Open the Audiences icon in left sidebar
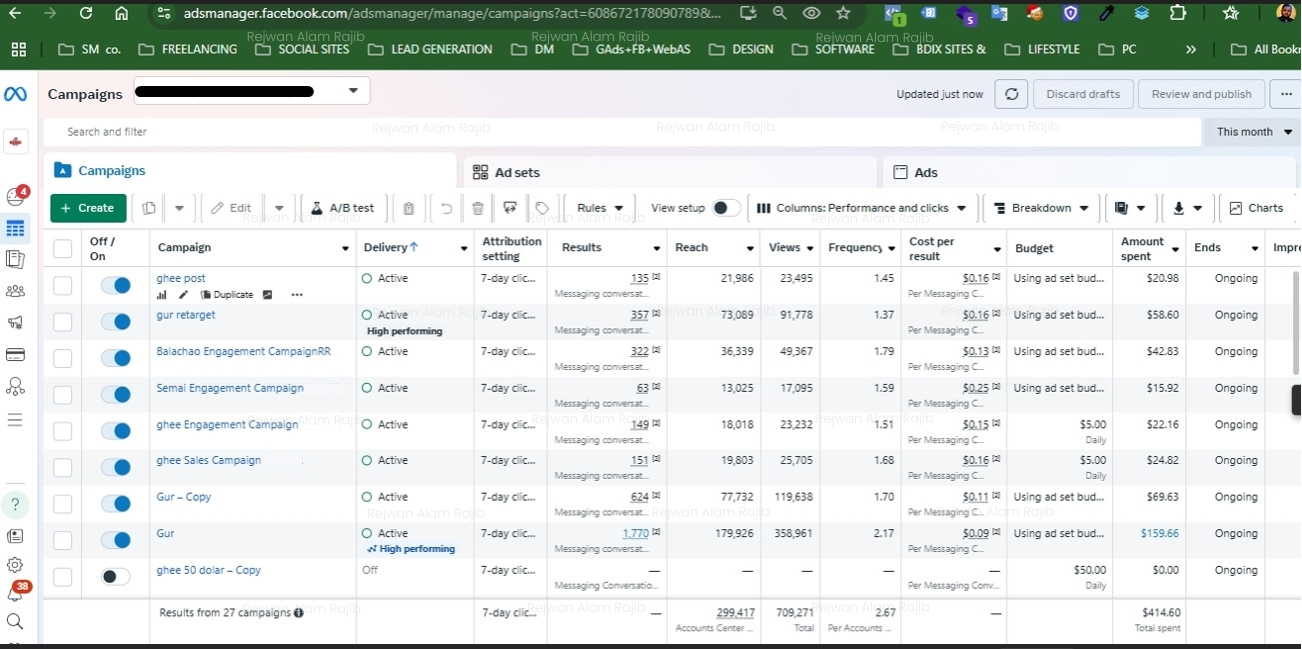This screenshot has width=1302, height=649. tap(15, 291)
